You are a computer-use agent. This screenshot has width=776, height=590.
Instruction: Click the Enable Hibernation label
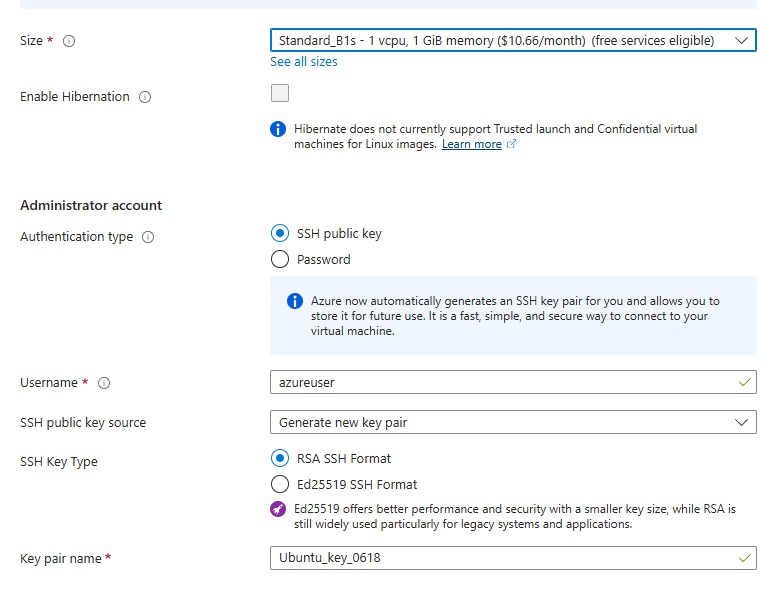click(x=75, y=97)
